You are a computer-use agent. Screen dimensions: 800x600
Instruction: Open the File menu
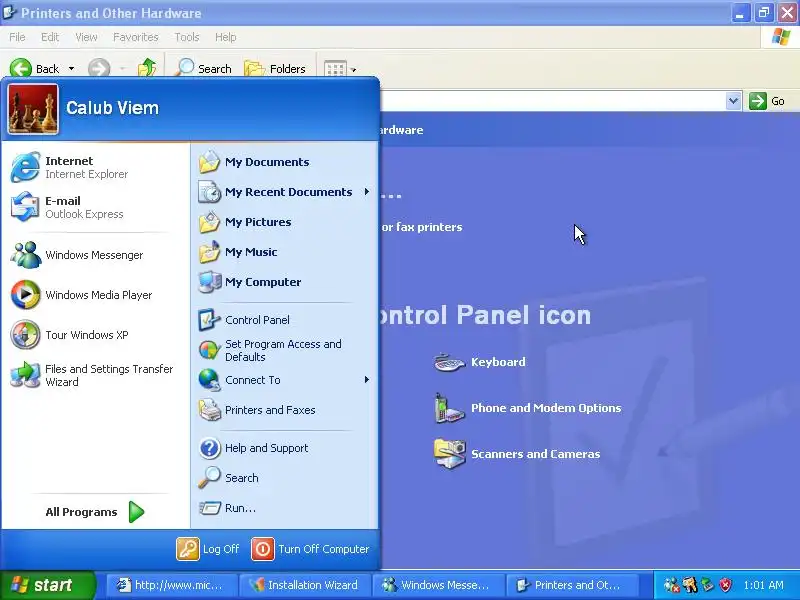tap(17, 37)
